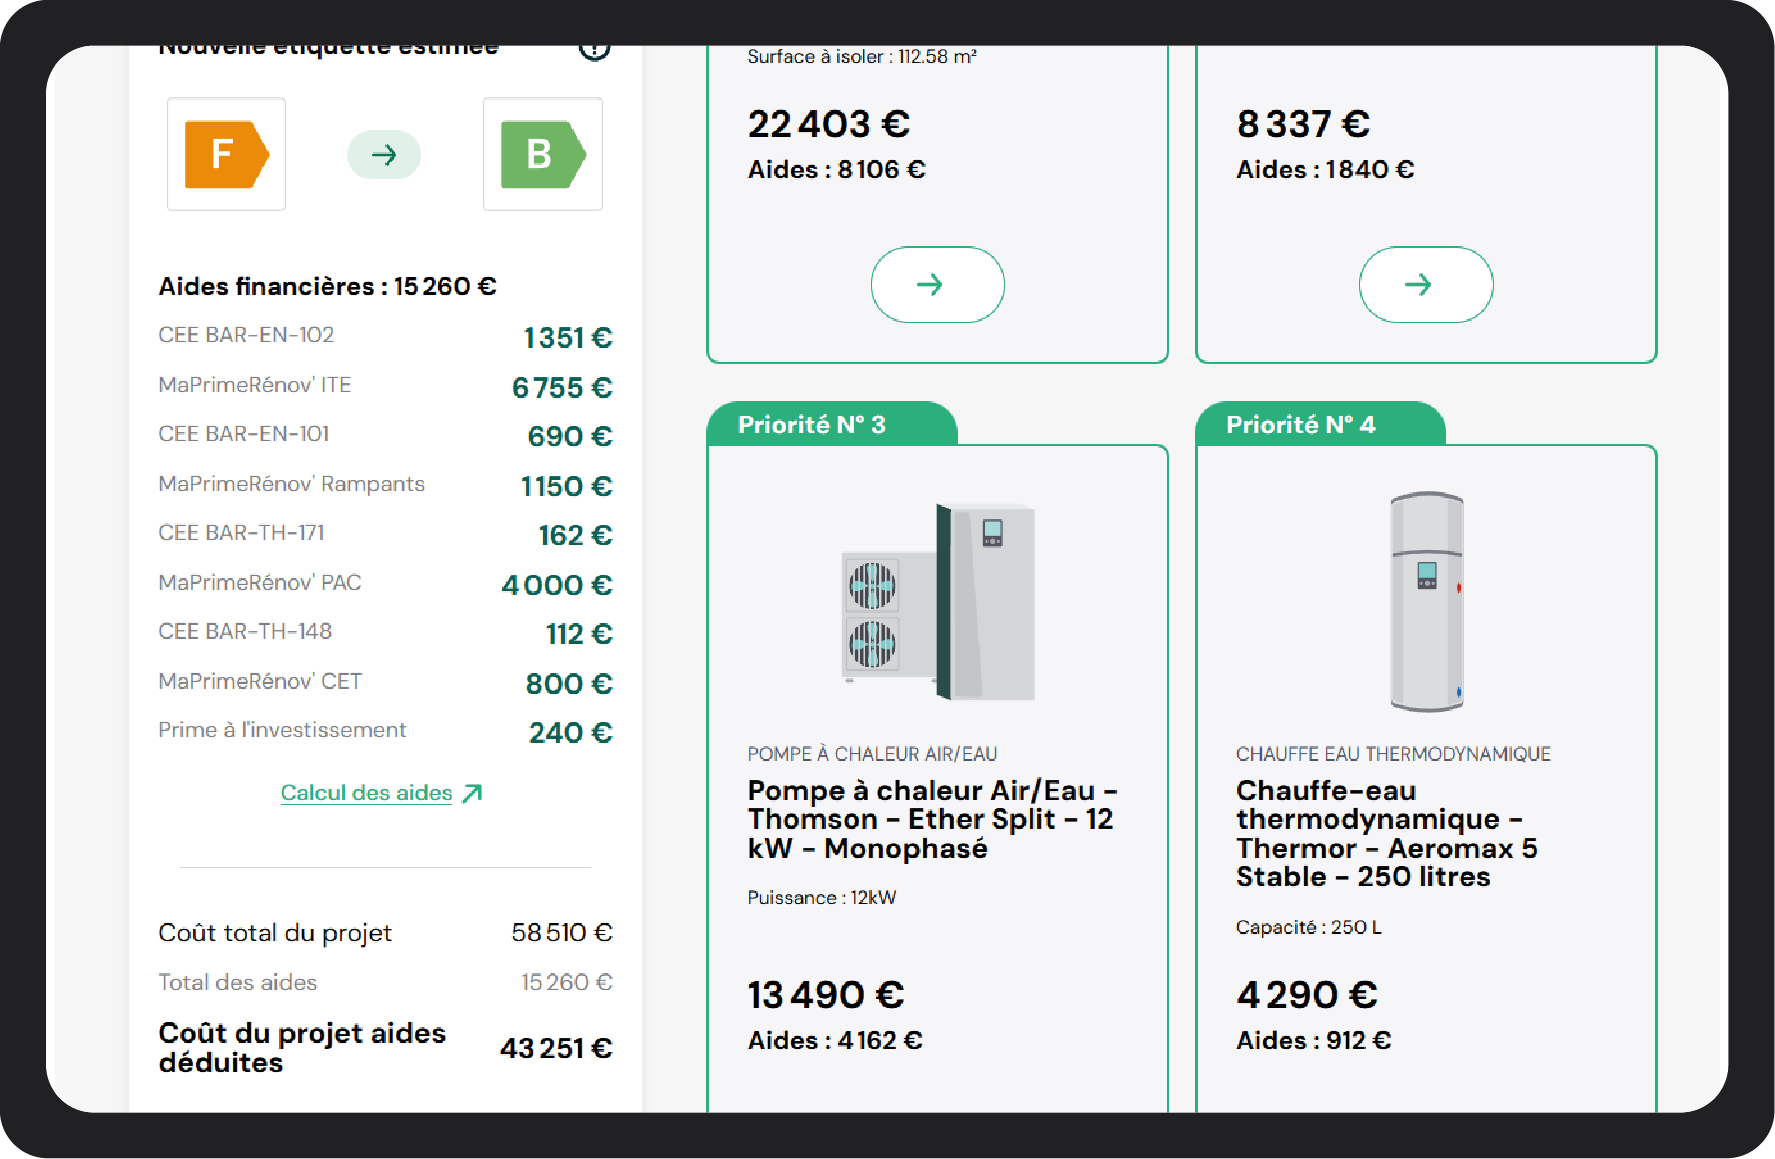Select the Priorité N° 4 tab

coord(1320,424)
